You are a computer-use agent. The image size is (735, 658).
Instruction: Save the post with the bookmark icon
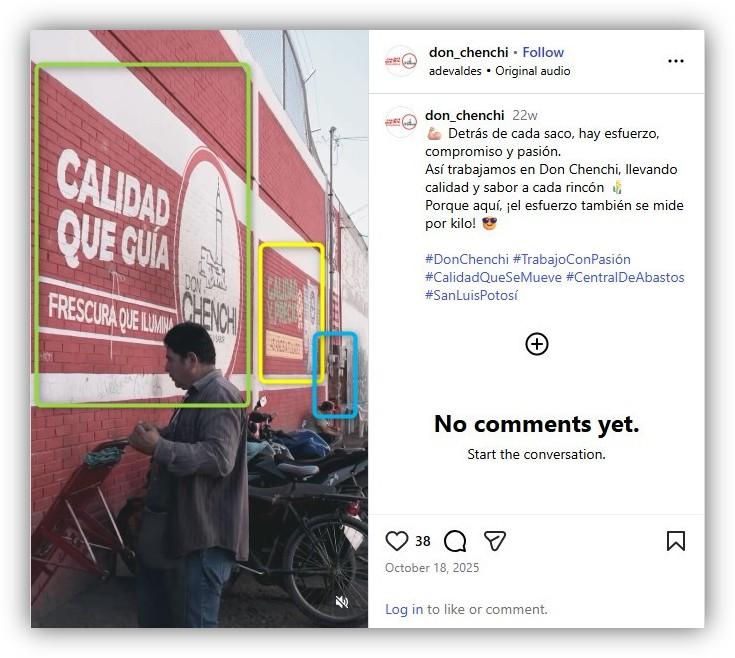675,541
